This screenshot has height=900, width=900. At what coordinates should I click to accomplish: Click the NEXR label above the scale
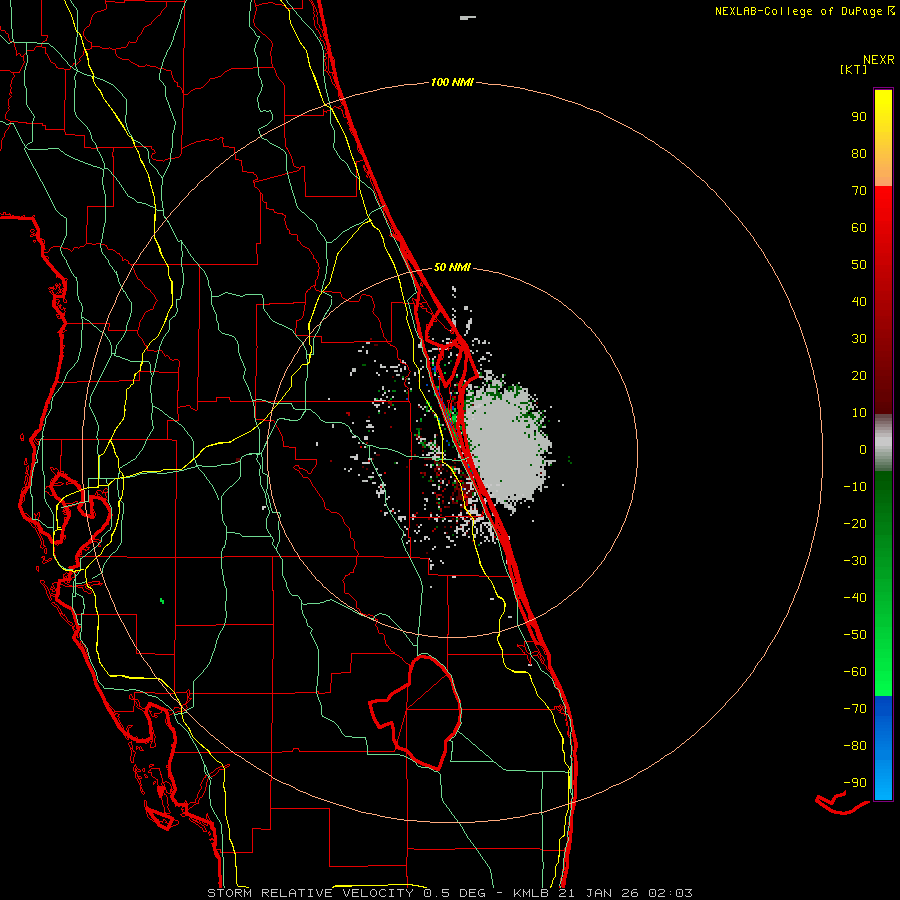tap(879, 60)
